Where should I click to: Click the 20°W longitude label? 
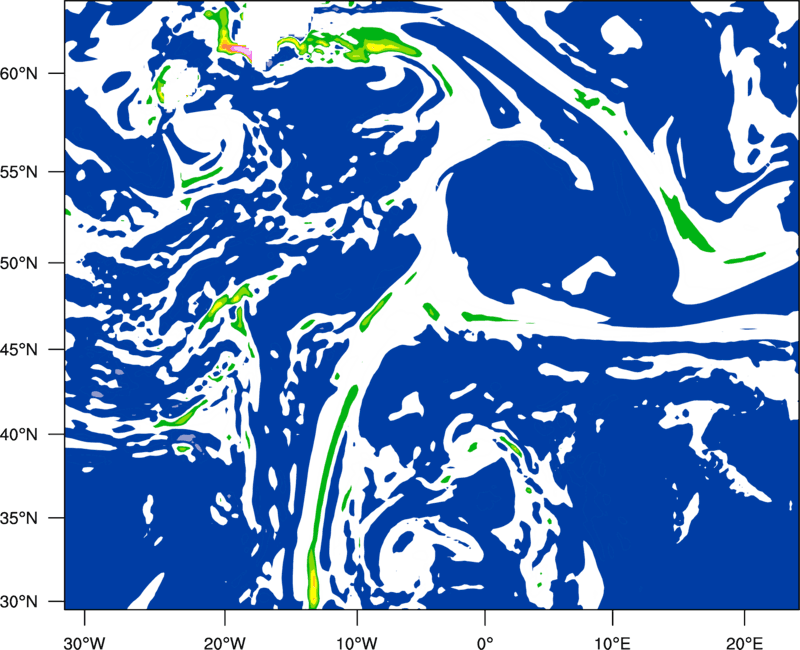point(225,642)
